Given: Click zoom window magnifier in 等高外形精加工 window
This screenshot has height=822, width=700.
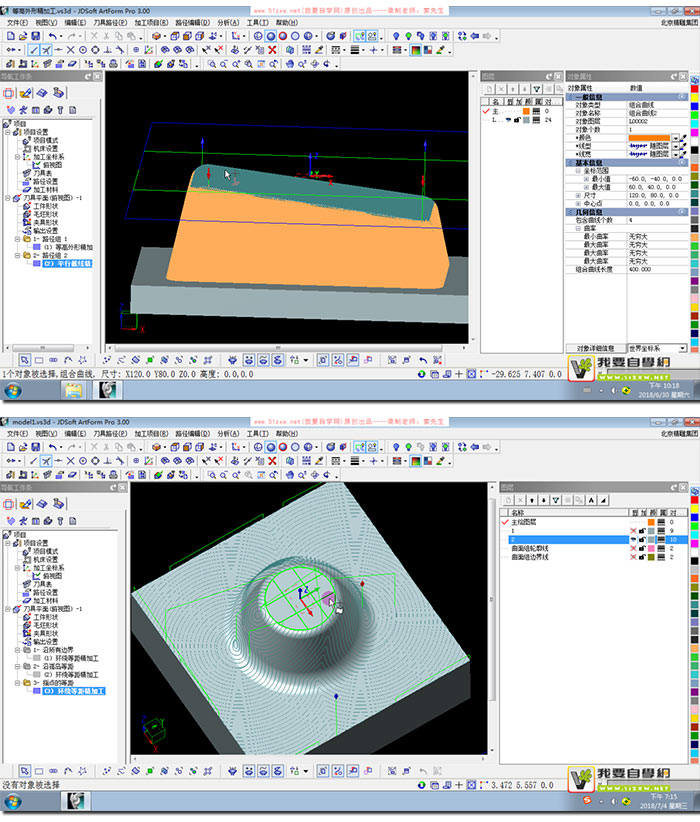Looking at the screenshot, I should pos(211,64).
